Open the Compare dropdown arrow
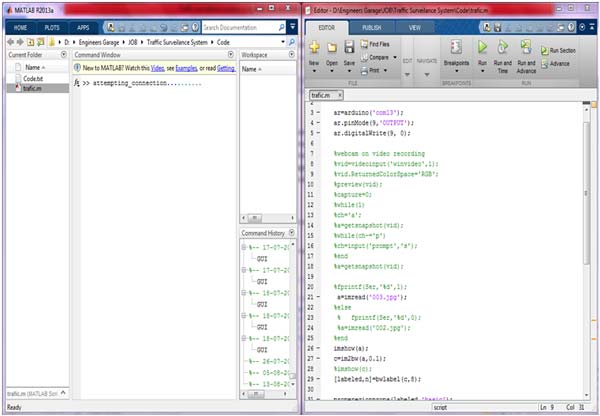The image size is (600, 416). [395, 57]
